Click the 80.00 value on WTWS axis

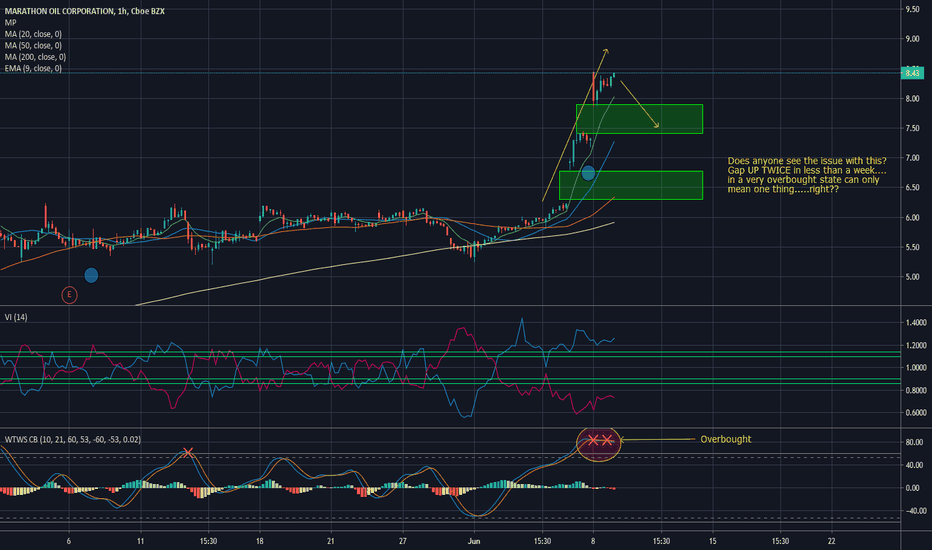(914, 442)
